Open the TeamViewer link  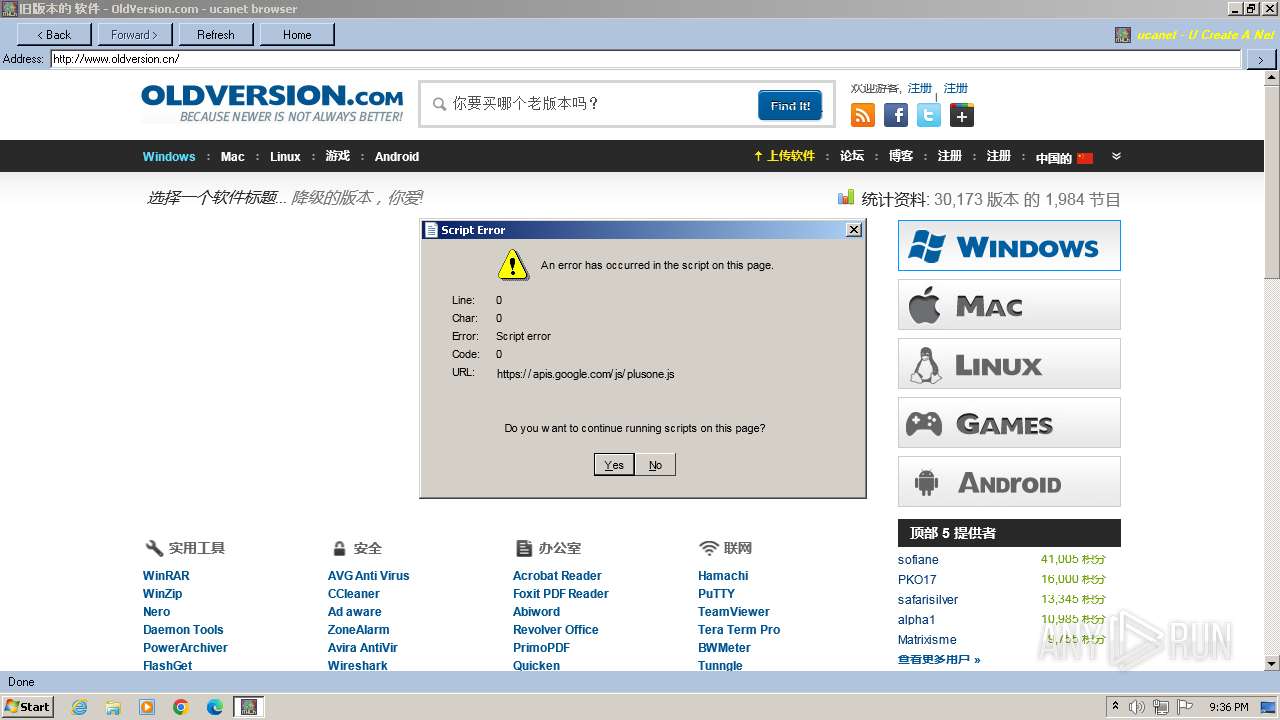pos(734,612)
